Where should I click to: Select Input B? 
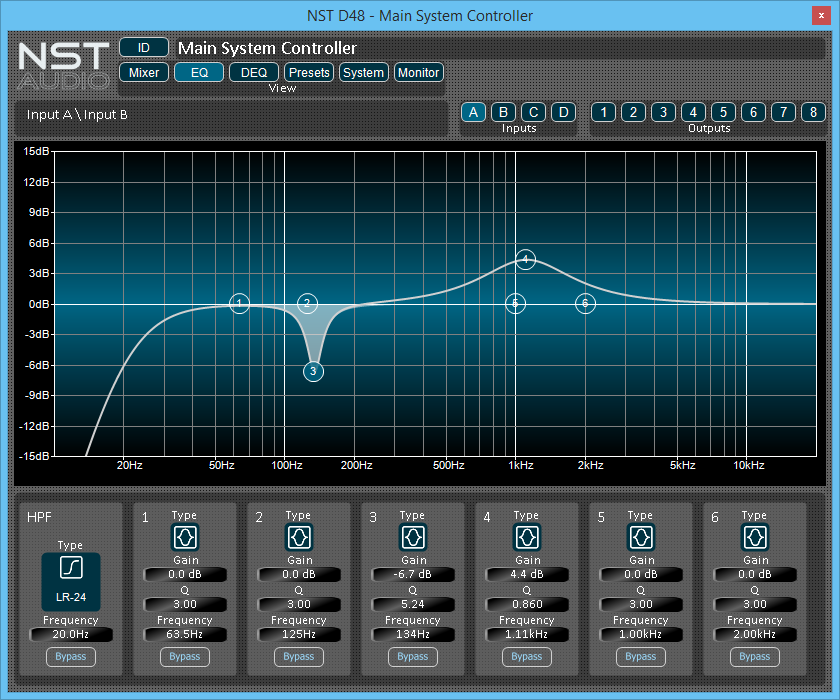click(x=504, y=112)
